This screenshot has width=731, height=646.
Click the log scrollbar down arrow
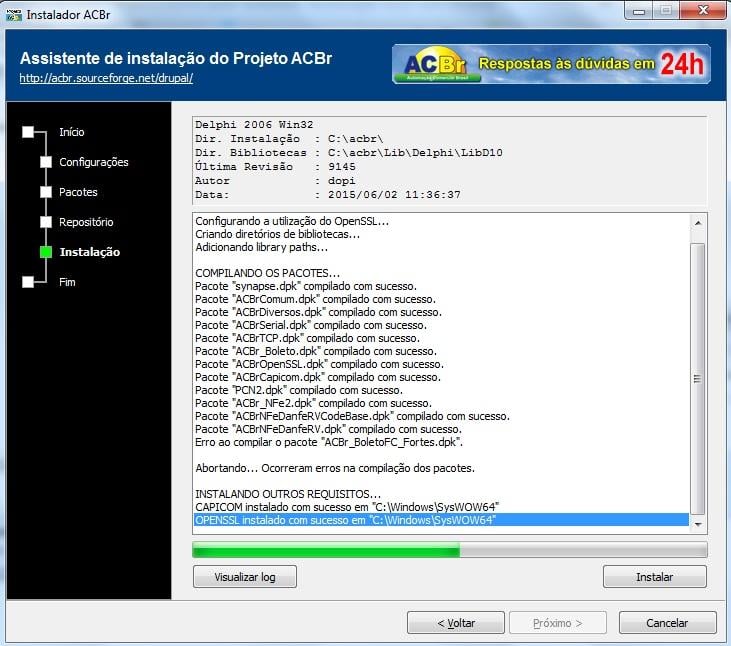(698, 524)
